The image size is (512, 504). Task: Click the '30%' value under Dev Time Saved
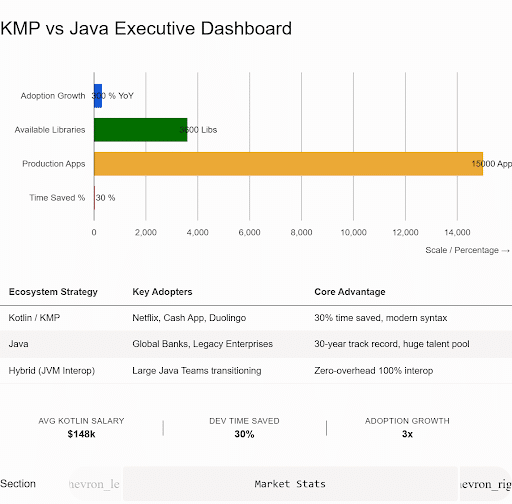pyautogui.click(x=244, y=434)
